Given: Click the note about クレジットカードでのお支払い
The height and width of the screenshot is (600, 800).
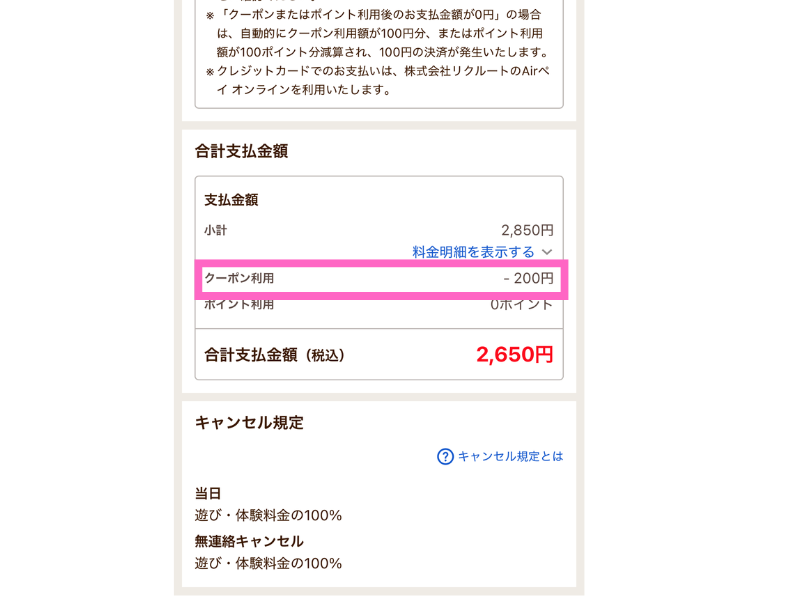Looking at the screenshot, I should point(378,80).
